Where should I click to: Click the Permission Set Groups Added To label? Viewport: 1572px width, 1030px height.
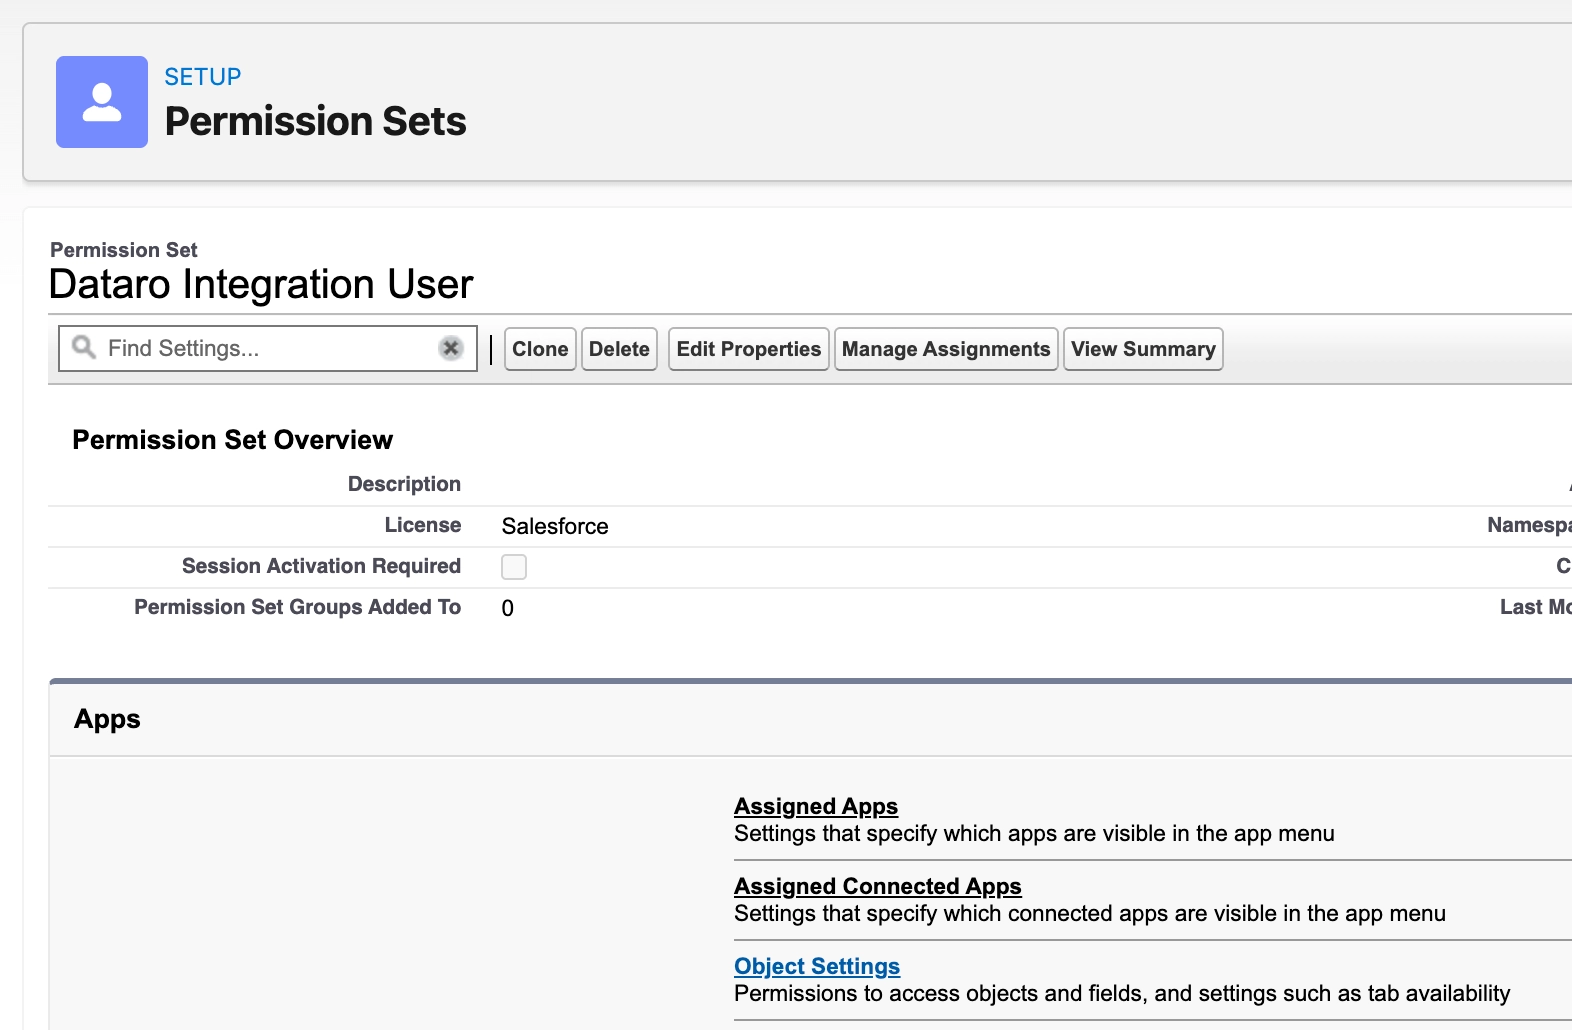pos(298,607)
